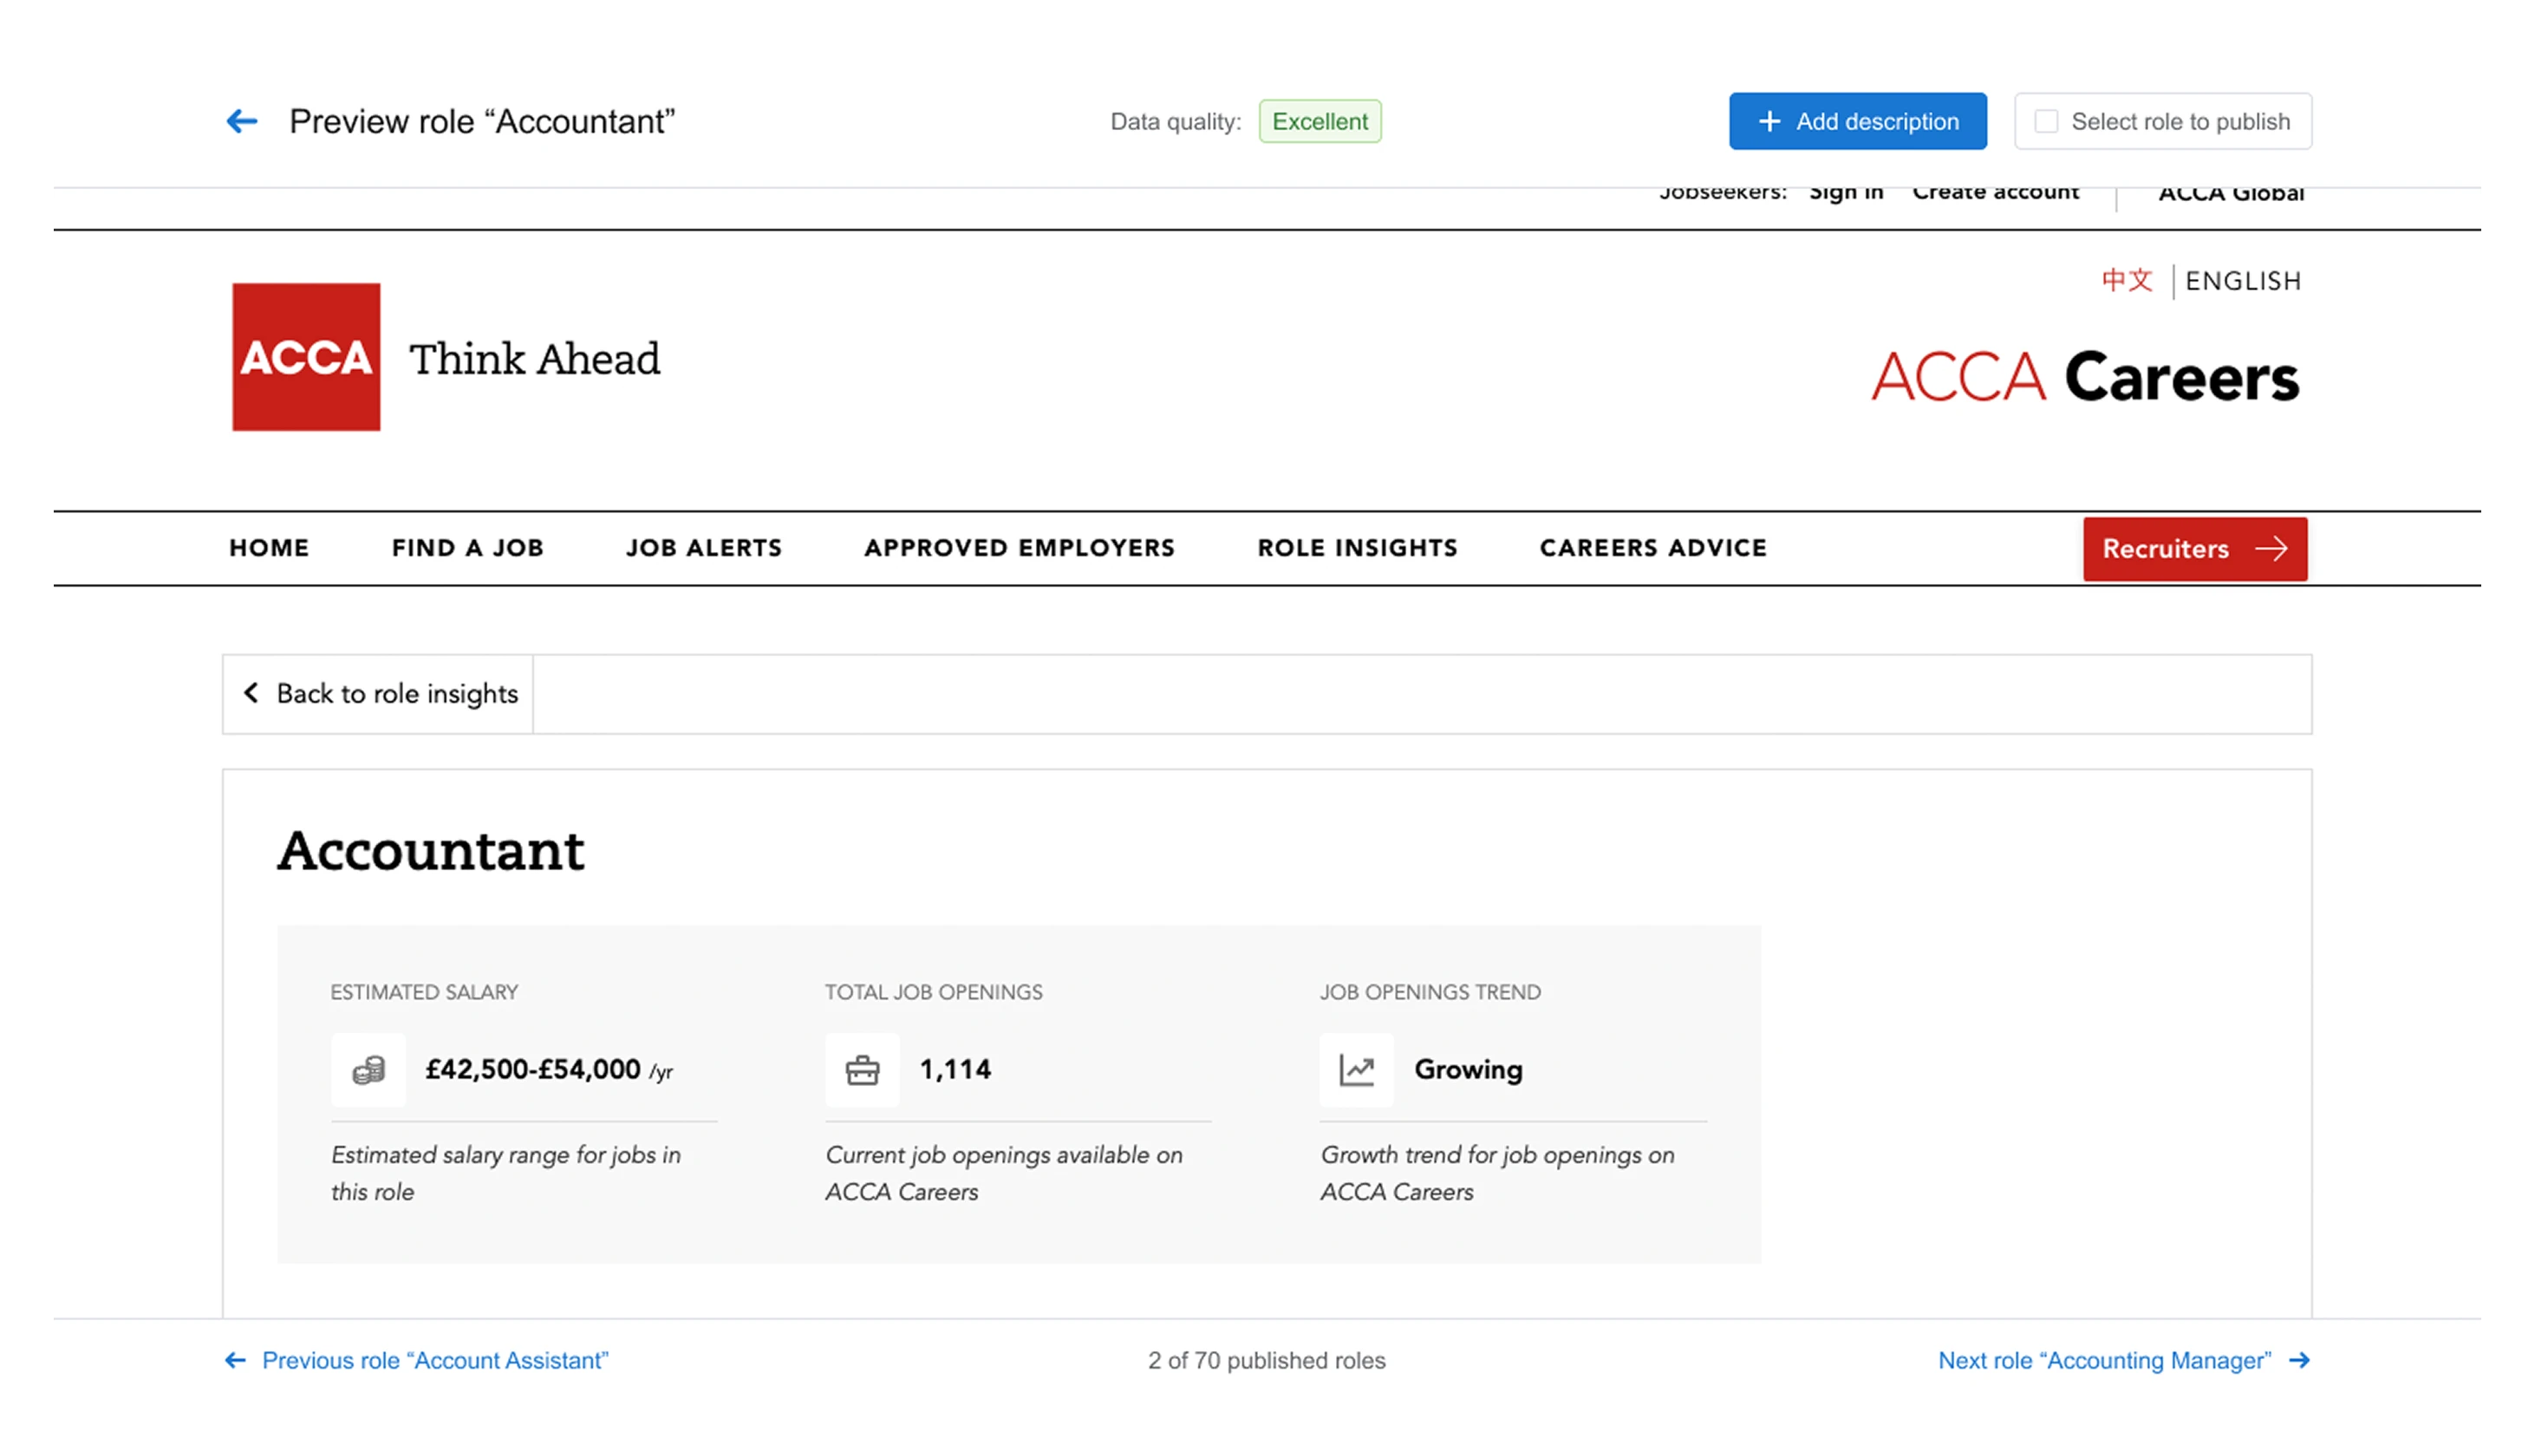The image size is (2535, 1456).
Task: Click the Sign in link
Action: pyautogui.click(x=1846, y=192)
